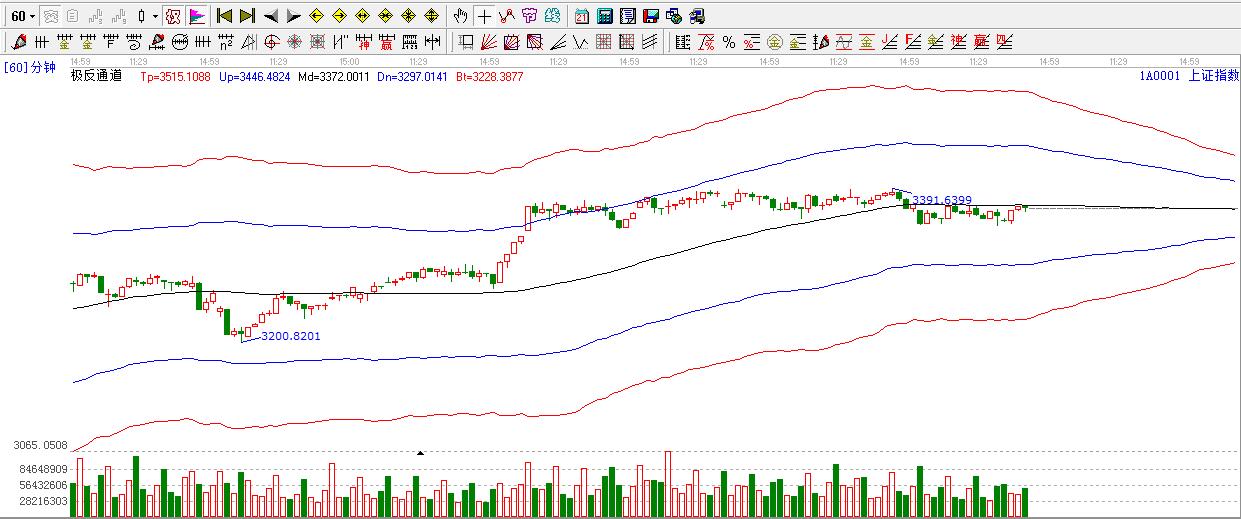
Task: Jump to the first bar of the chart
Action: pos(224,16)
